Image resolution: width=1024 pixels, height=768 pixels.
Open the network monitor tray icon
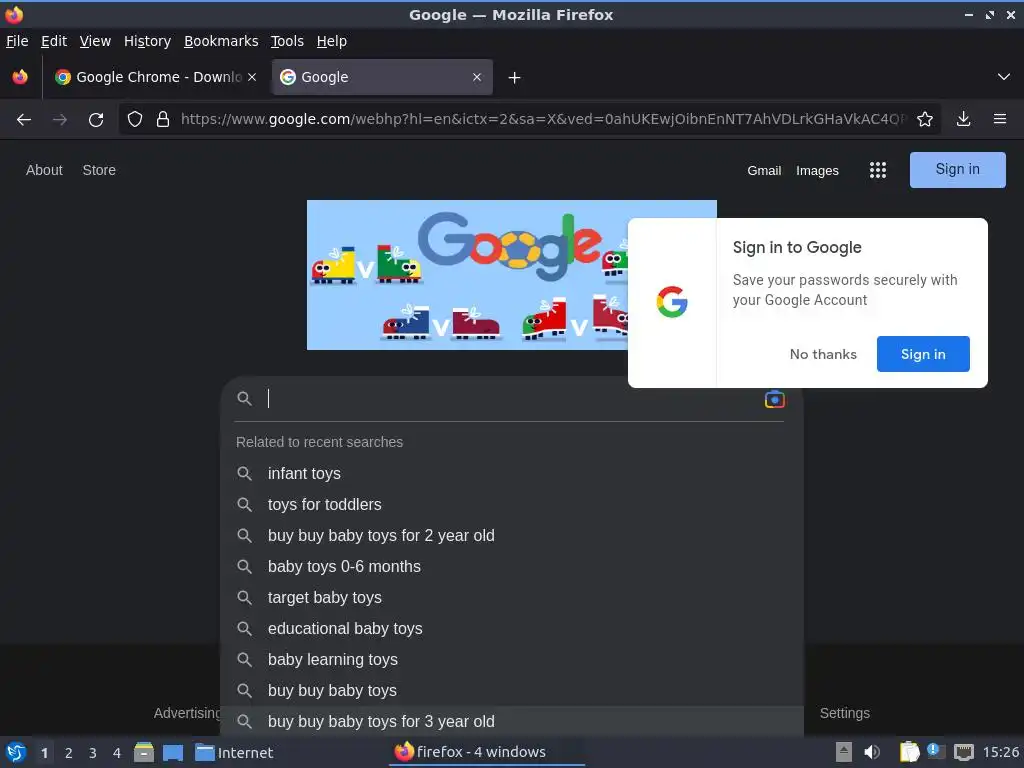964,752
